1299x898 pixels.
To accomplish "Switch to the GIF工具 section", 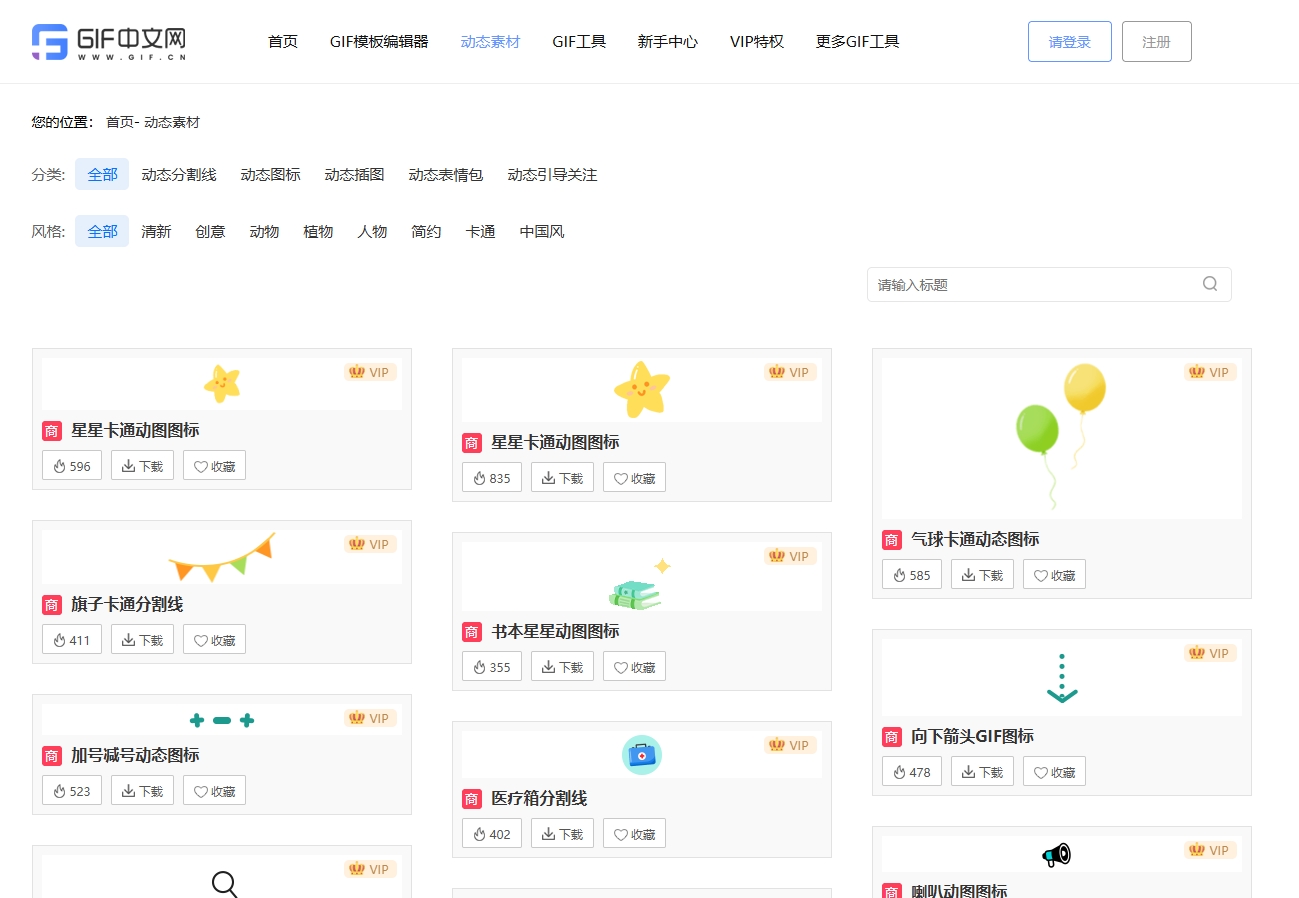I will pyautogui.click(x=578, y=41).
